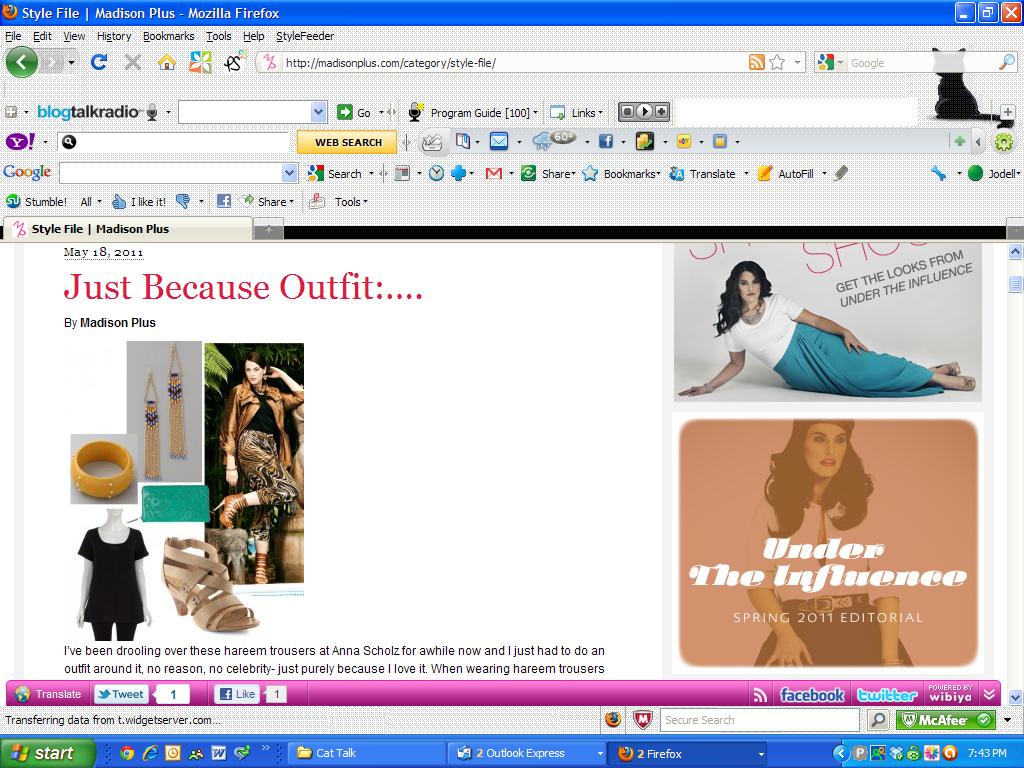The image size is (1024, 768).
Task: Click the green plus add-button icon in the Yahoo toolbar
Action: [959, 141]
